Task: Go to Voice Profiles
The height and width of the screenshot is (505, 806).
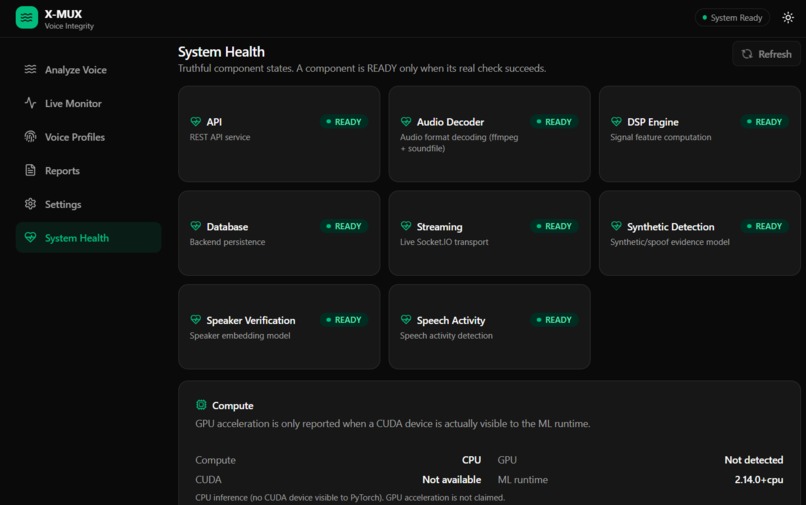Action: tap(88, 137)
